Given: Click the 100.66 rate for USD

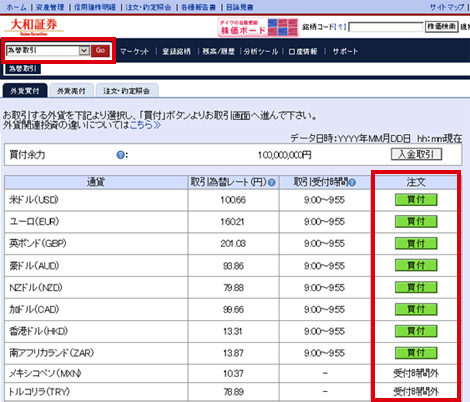Looking at the screenshot, I should pos(233,200).
